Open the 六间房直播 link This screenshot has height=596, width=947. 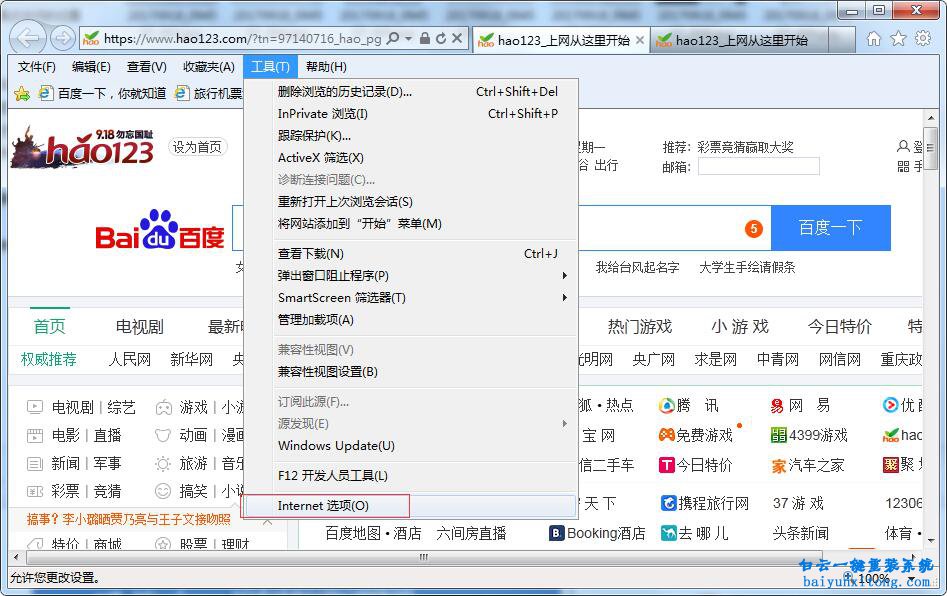[471, 533]
